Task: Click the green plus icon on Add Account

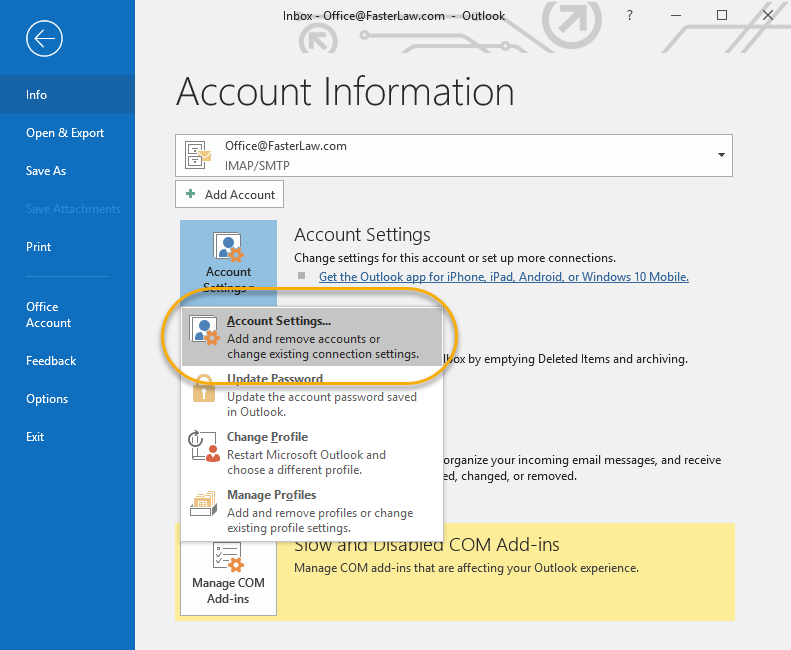Action: tap(191, 194)
